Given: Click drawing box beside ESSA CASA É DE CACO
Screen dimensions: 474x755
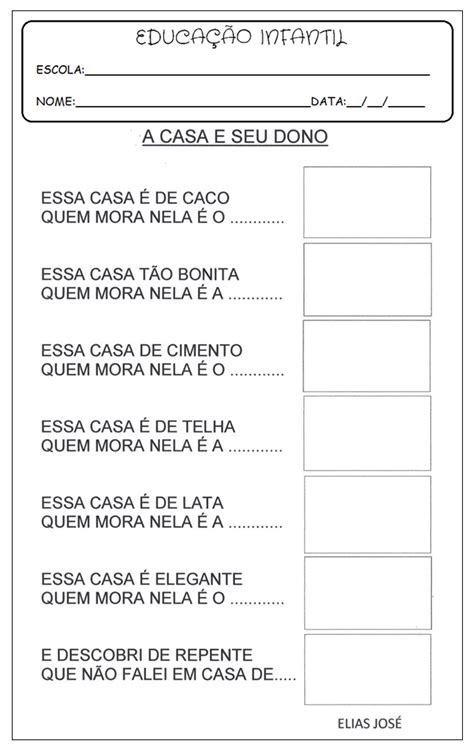Looking at the screenshot, I should (367, 202).
